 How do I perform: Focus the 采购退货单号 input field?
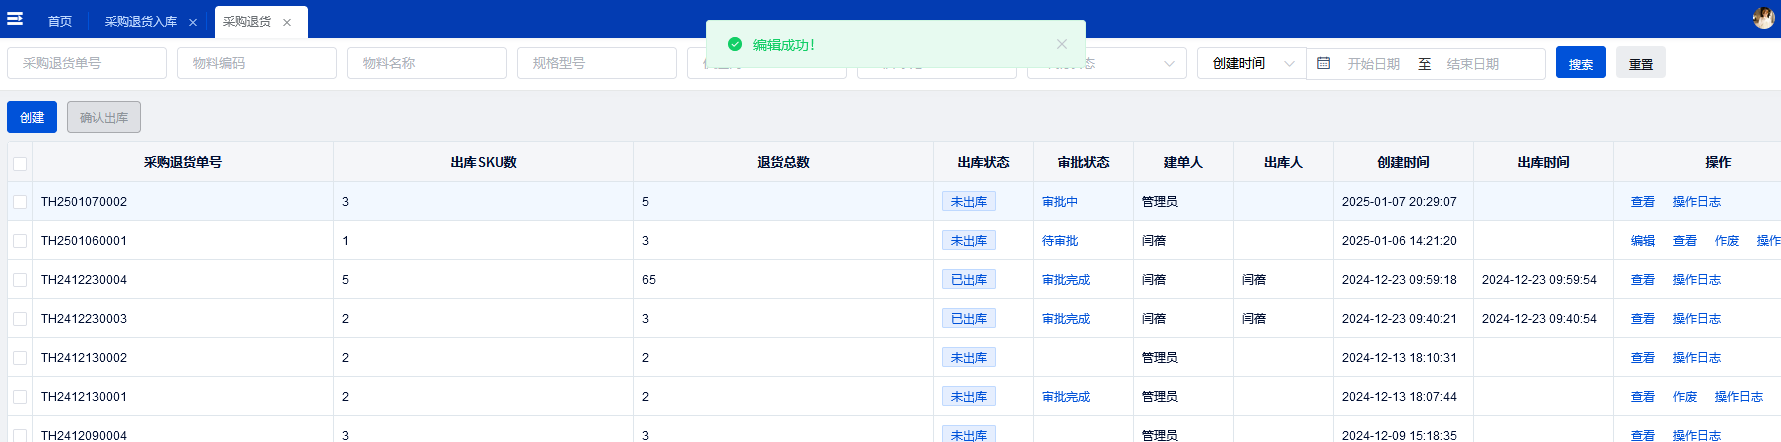[87, 63]
